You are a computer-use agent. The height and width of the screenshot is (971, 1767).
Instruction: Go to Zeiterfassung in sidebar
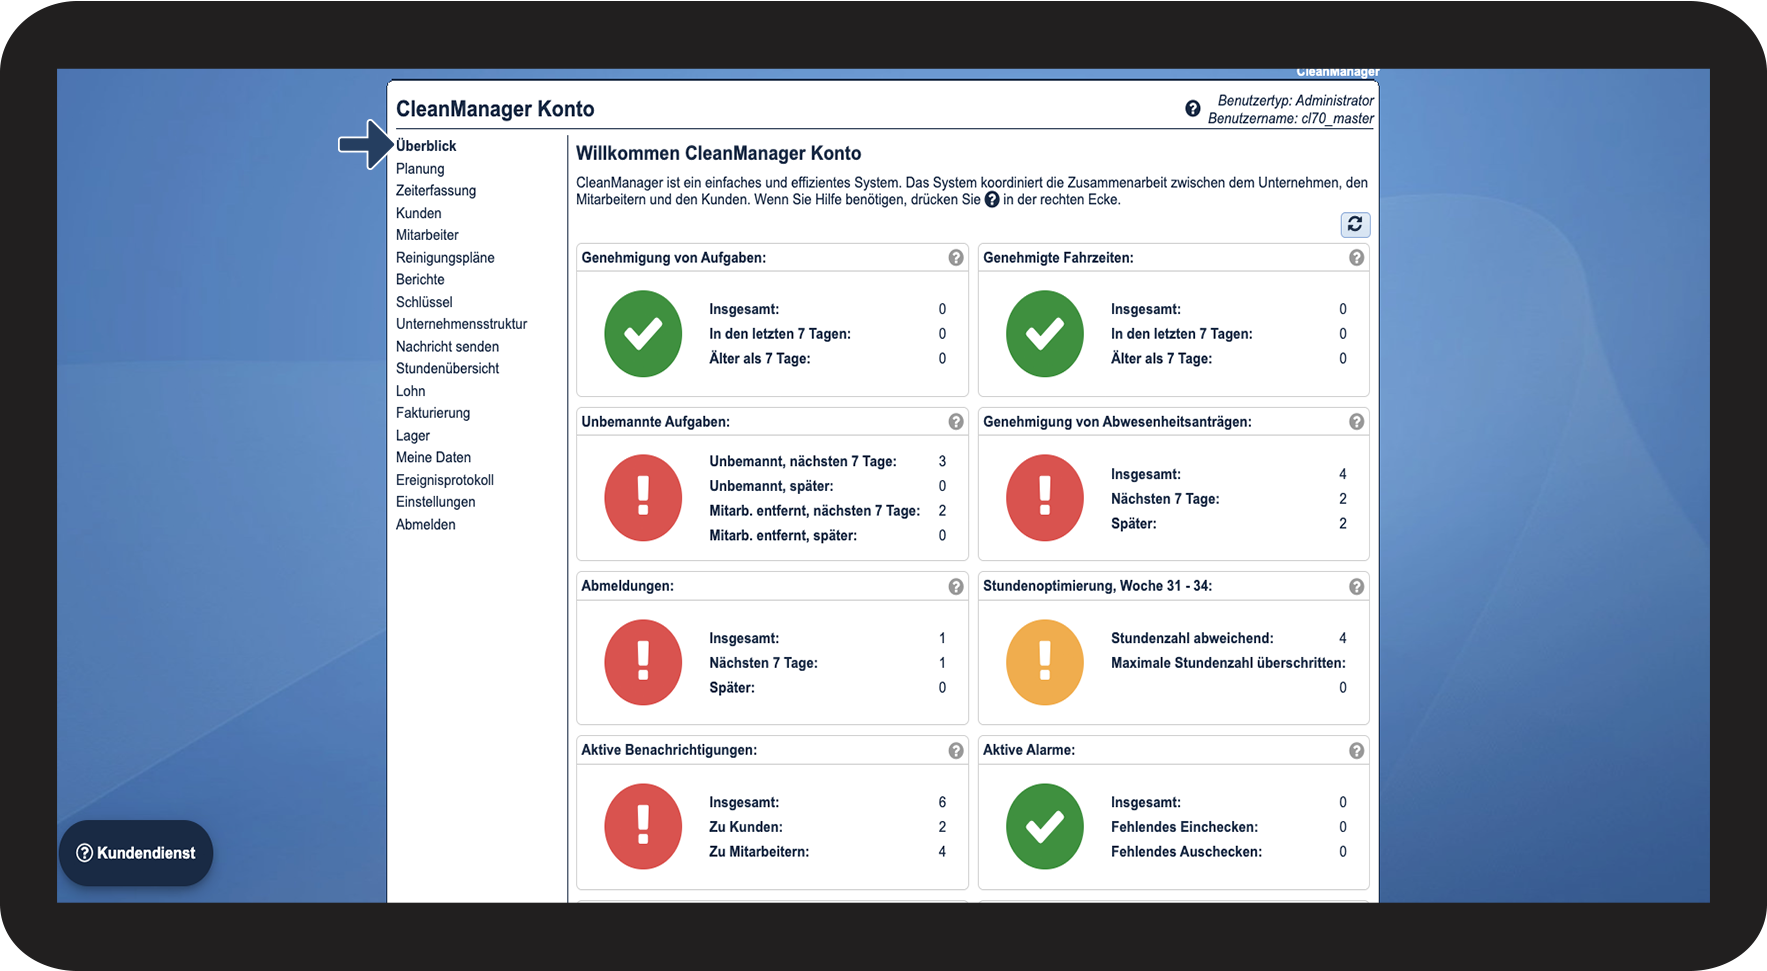click(436, 191)
